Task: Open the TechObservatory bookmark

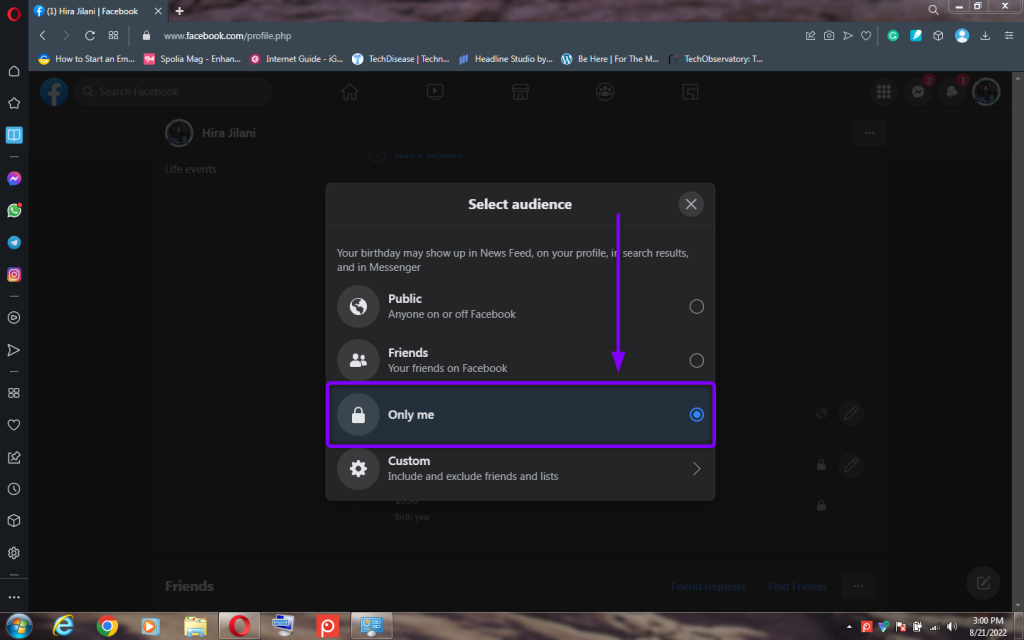Action: pyautogui.click(x=716, y=59)
